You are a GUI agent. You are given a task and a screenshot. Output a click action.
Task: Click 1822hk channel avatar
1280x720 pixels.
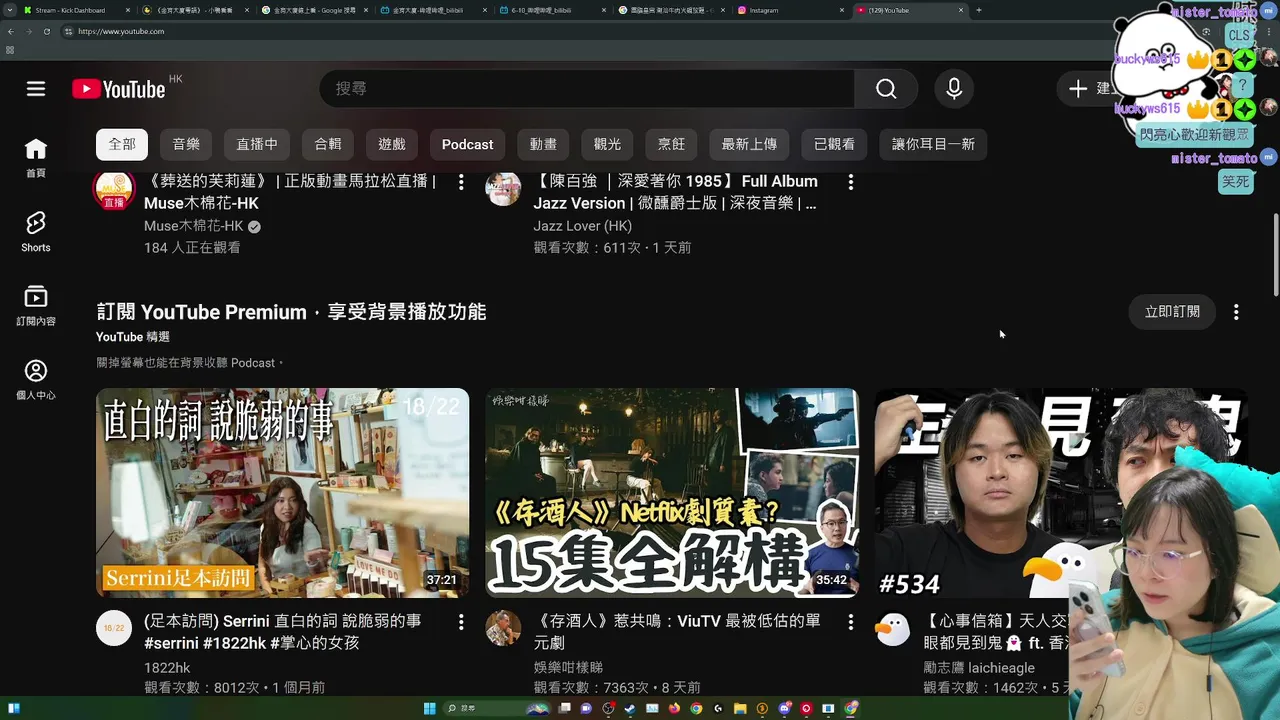[114, 628]
